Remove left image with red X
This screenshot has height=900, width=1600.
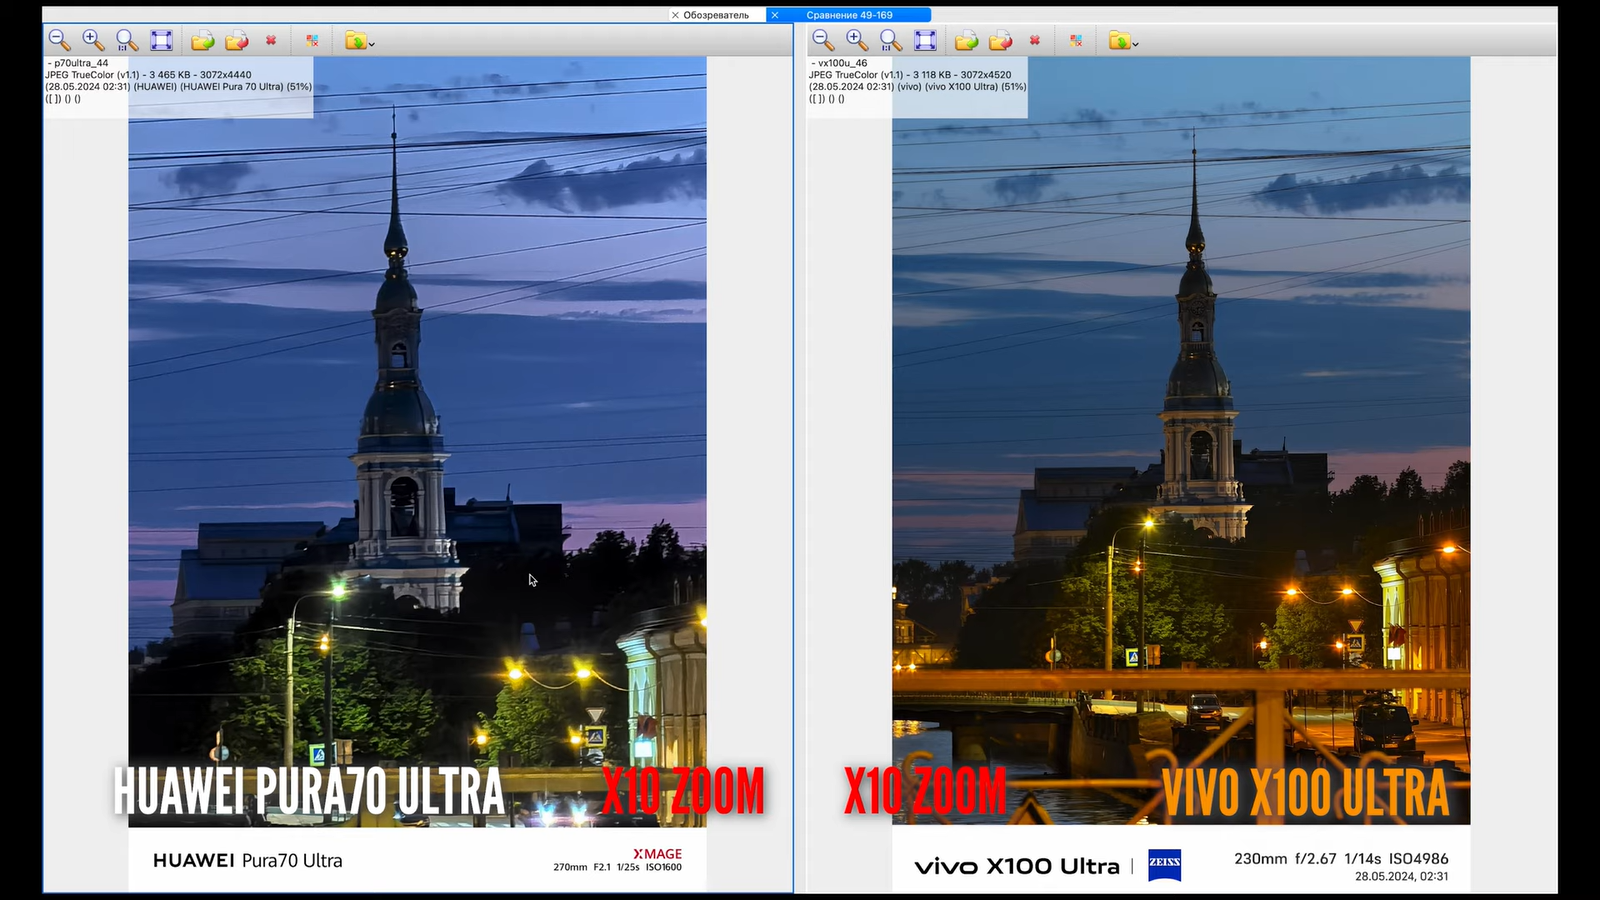click(271, 40)
